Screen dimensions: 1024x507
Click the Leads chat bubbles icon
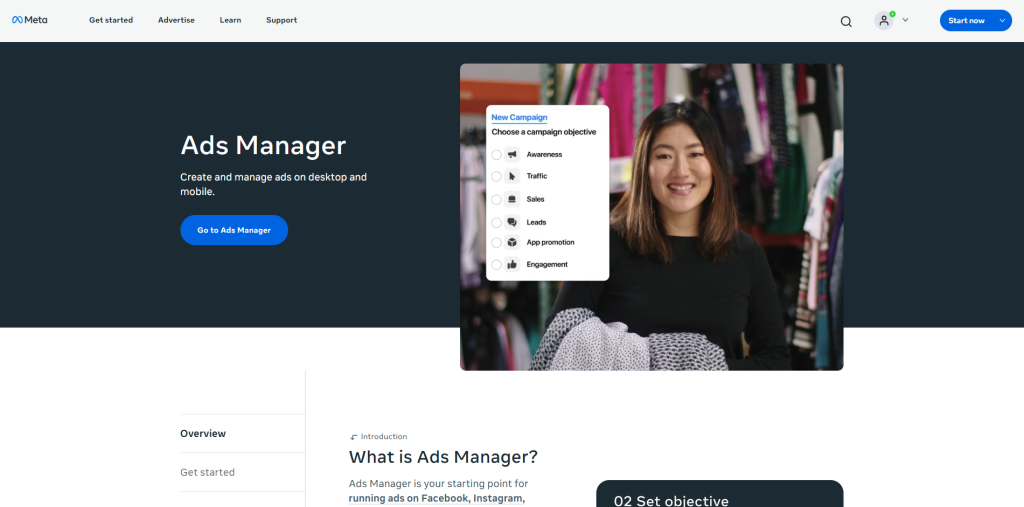click(x=512, y=222)
